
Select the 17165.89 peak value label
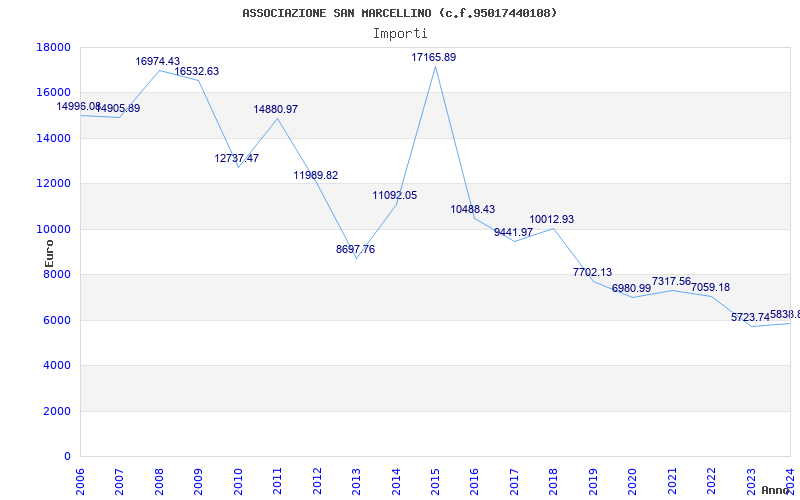434,57
